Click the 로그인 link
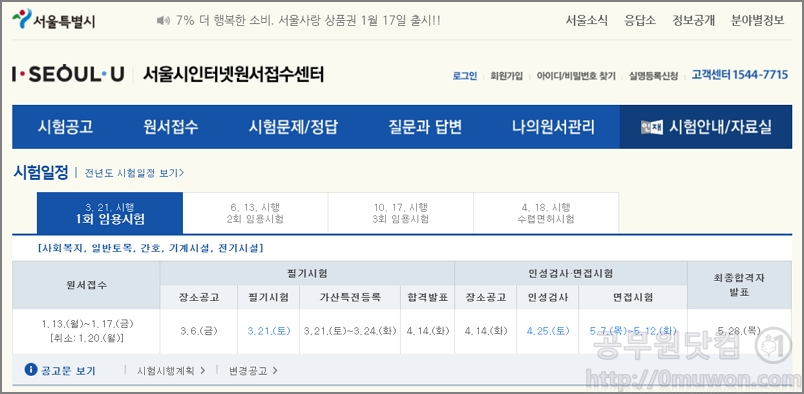804x394 pixels. (x=465, y=76)
